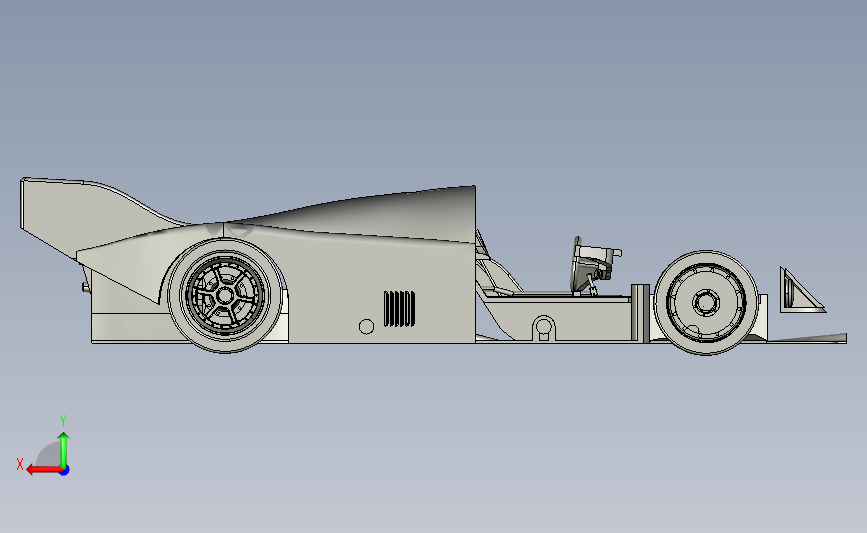Click the "X" axis label
The image size is (867, 533).
pos(20,464)
